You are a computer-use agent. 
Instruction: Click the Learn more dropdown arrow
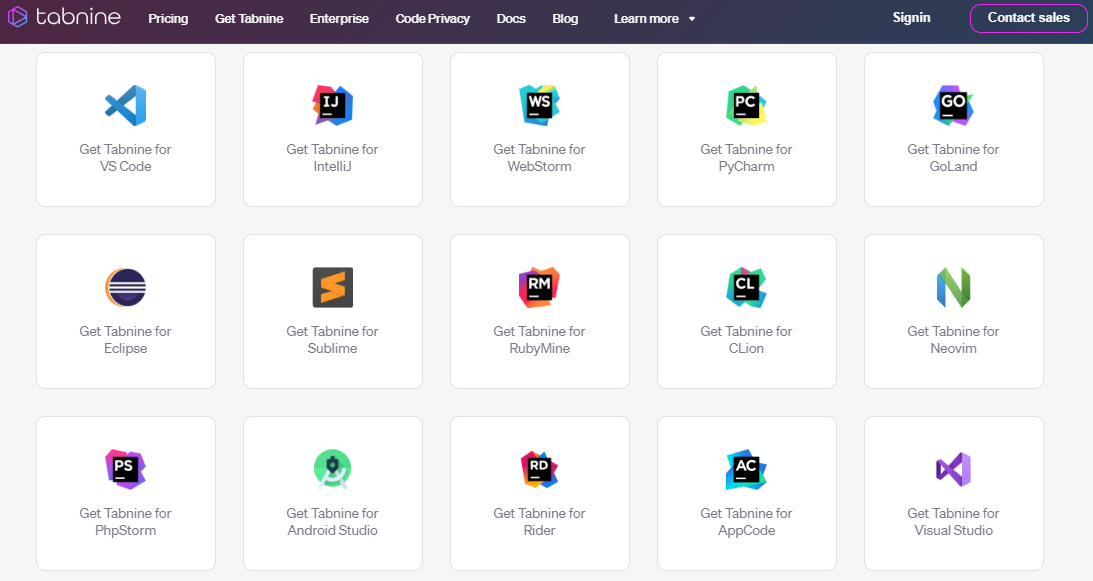692,19
